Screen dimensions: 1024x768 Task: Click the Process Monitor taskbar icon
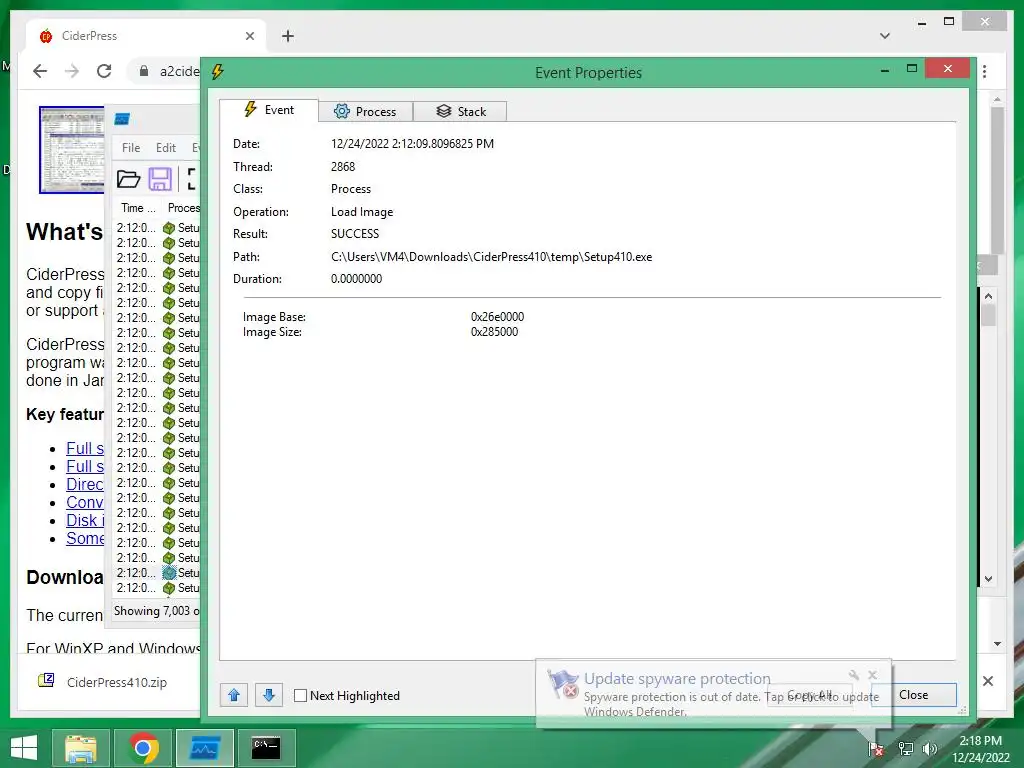[204, 748]
